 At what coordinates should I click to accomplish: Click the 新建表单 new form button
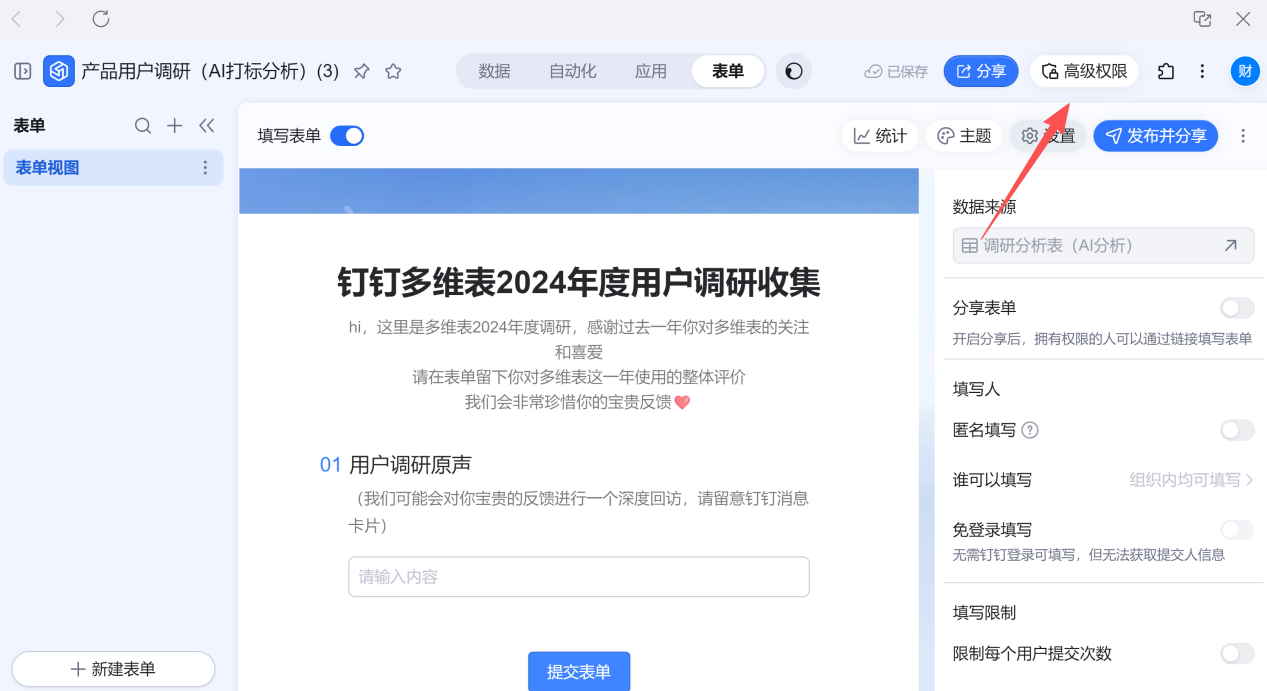(113, 669)
